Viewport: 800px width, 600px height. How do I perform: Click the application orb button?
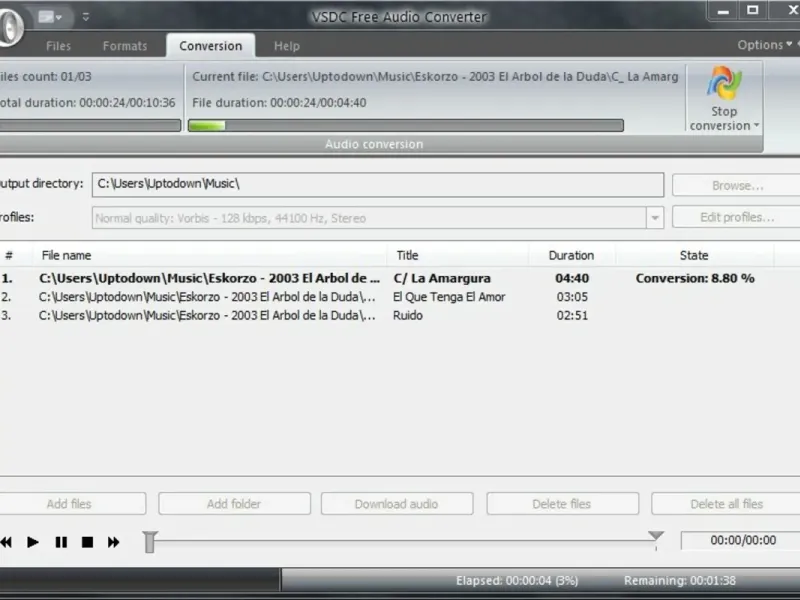point(10,26)
